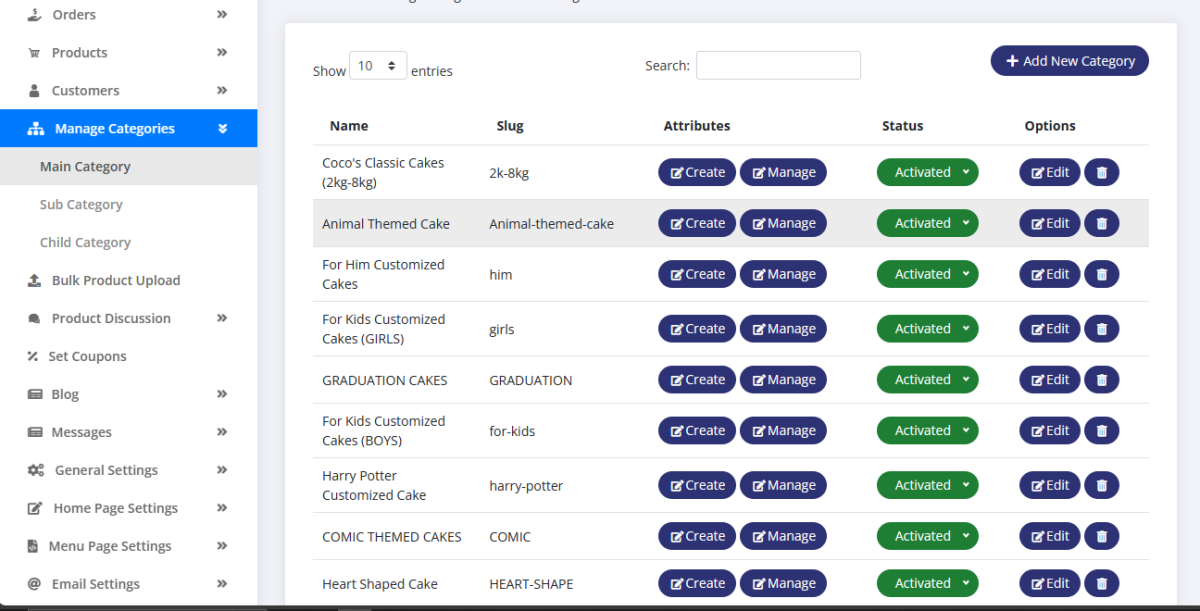Click the General Settings gears icon
Viewport: 1200px width, 611px height.
[x=36, y=471]
